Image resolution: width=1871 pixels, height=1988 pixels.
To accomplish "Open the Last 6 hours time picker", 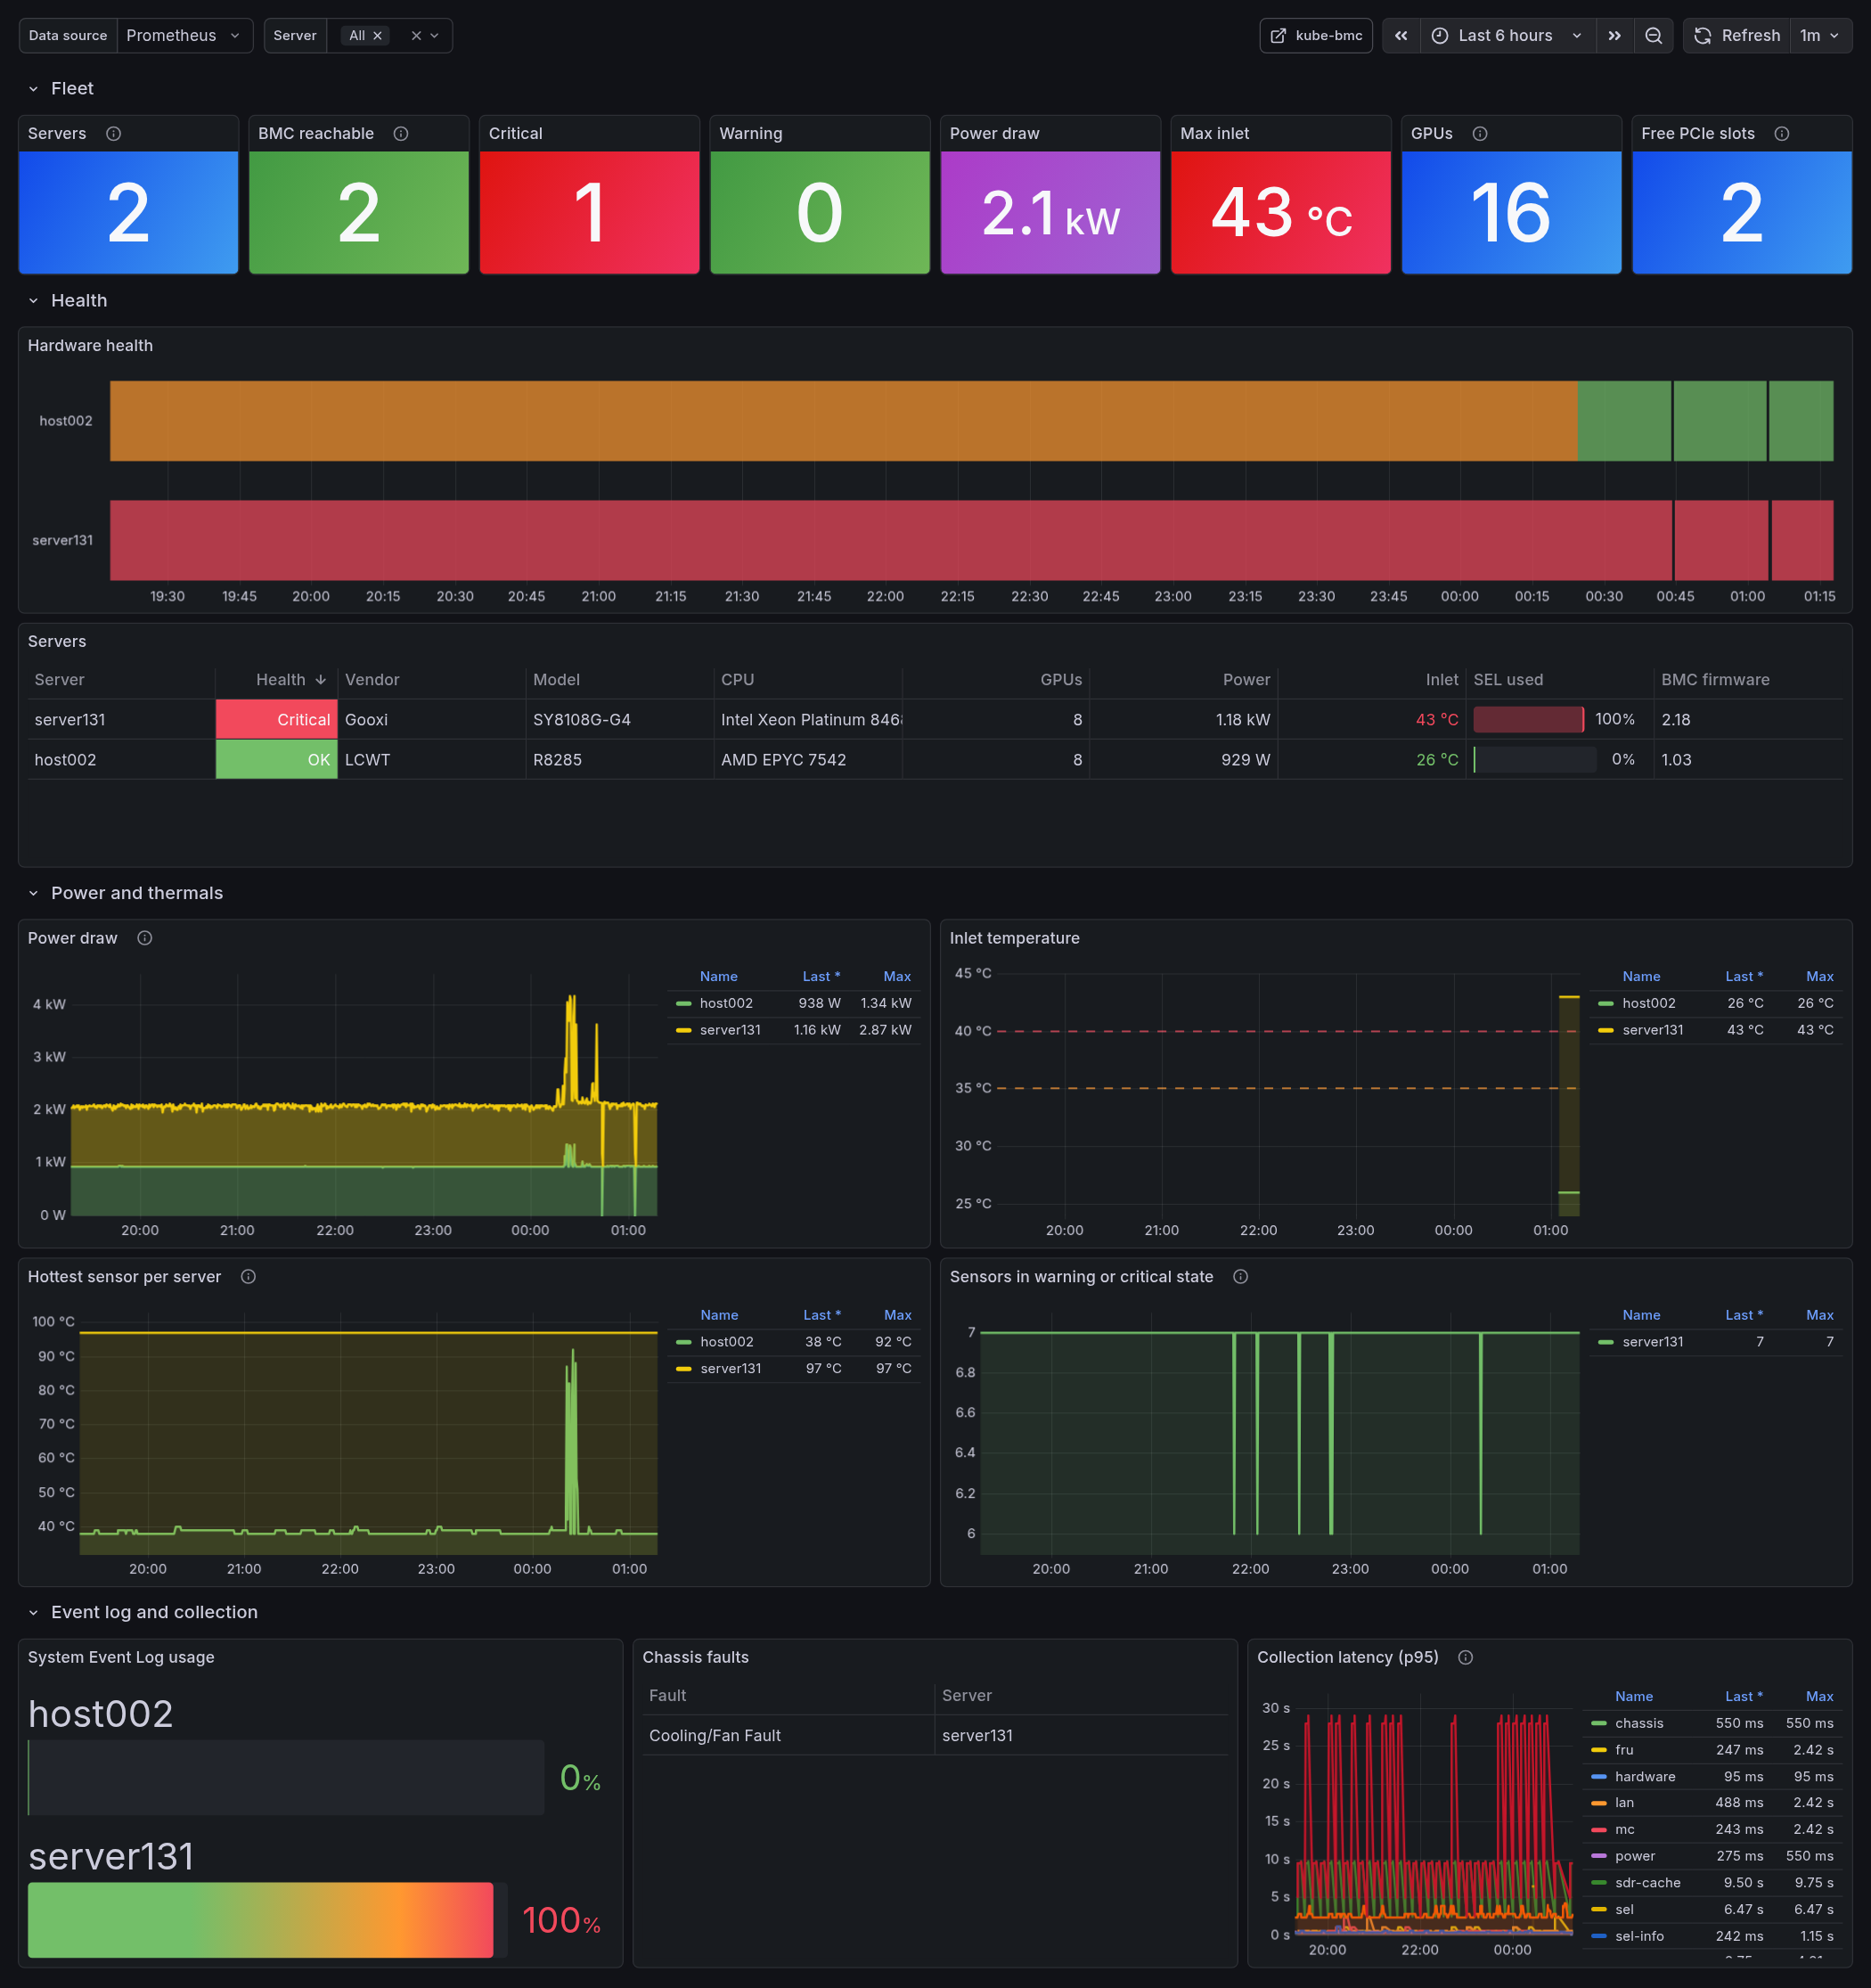I will (1507, 35).
